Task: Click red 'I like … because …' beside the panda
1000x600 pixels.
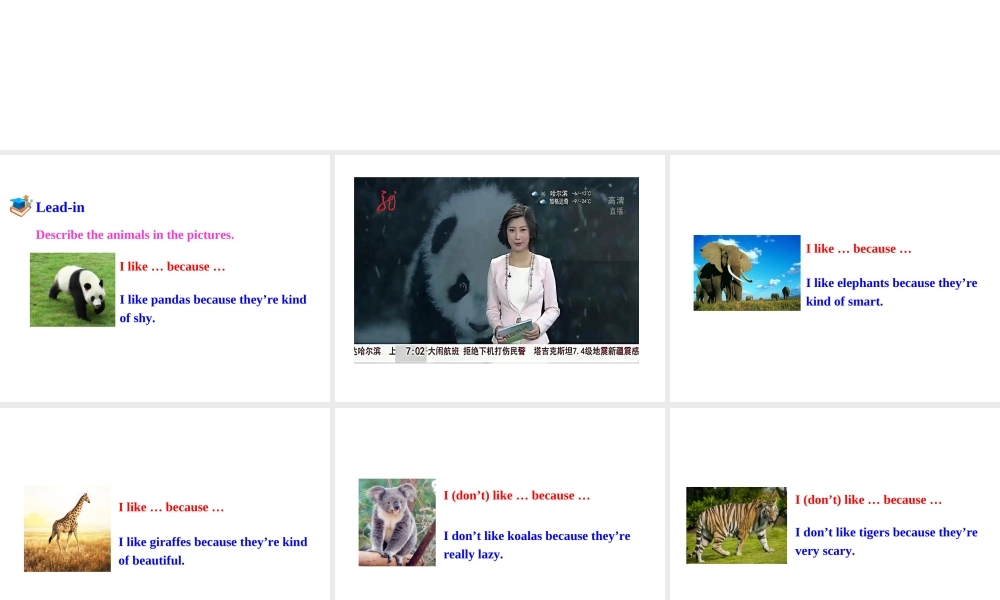Action: 172,267
